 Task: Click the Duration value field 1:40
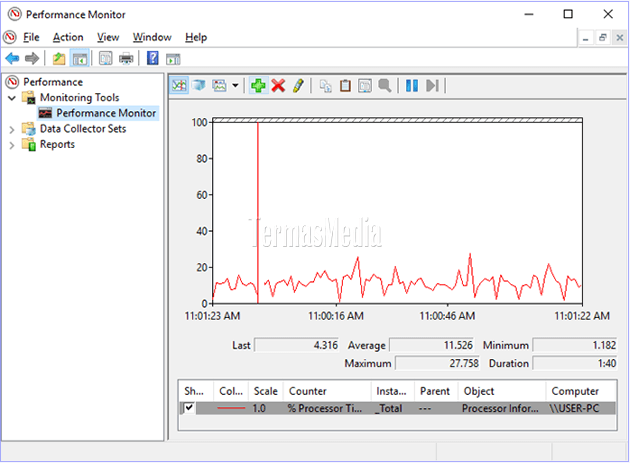coord(575,363)
